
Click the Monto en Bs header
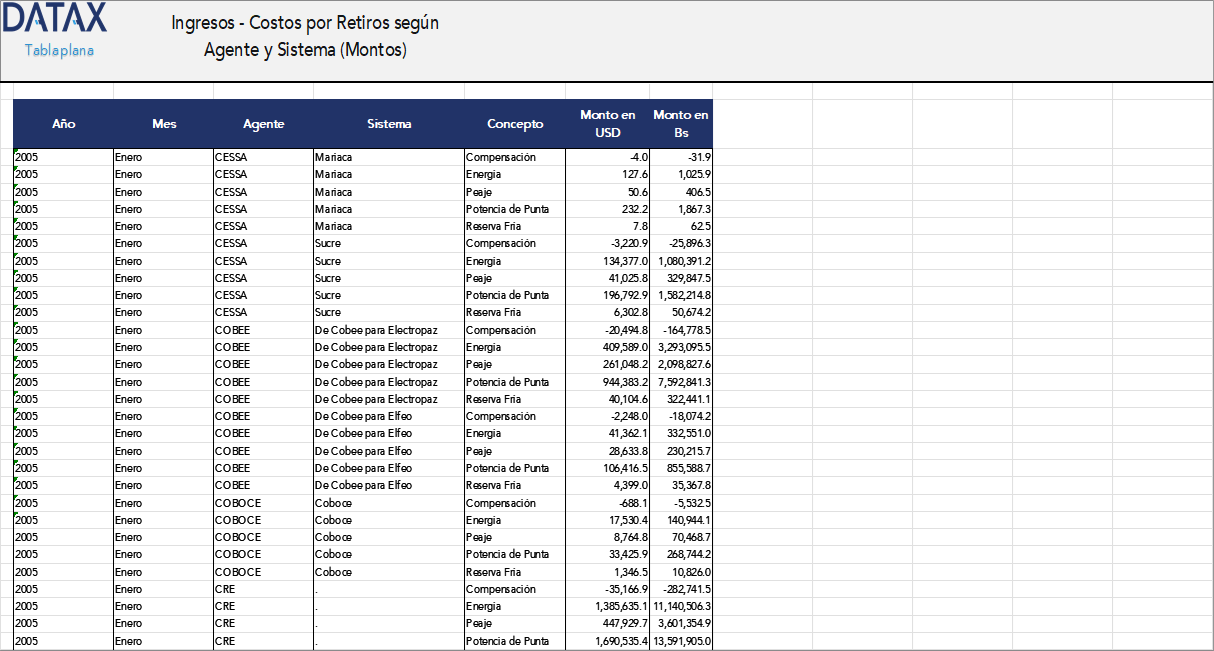(681, 124)
